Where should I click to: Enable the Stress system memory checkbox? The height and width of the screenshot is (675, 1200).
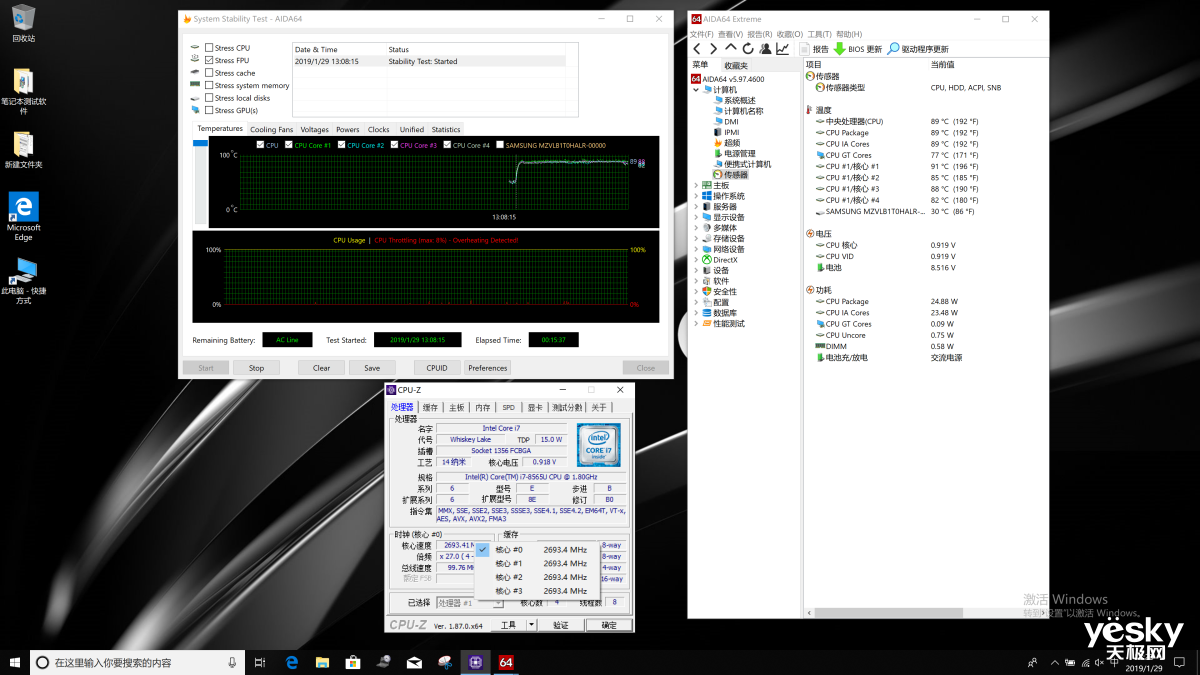coord(209,86)
